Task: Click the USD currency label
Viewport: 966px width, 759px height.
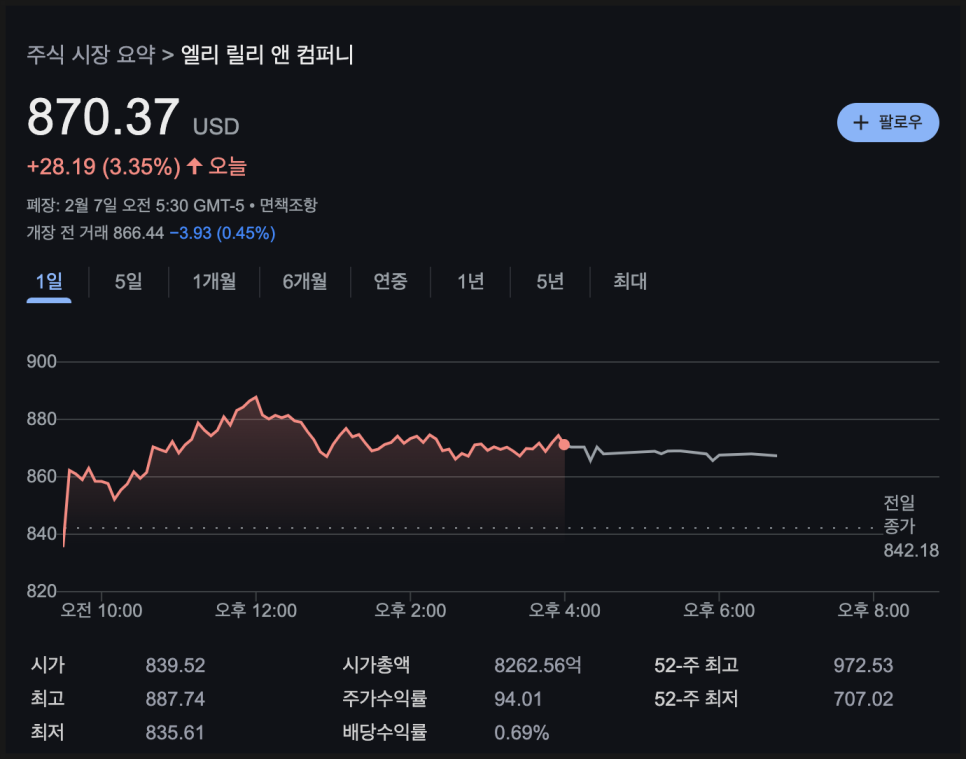Action: 216,127
